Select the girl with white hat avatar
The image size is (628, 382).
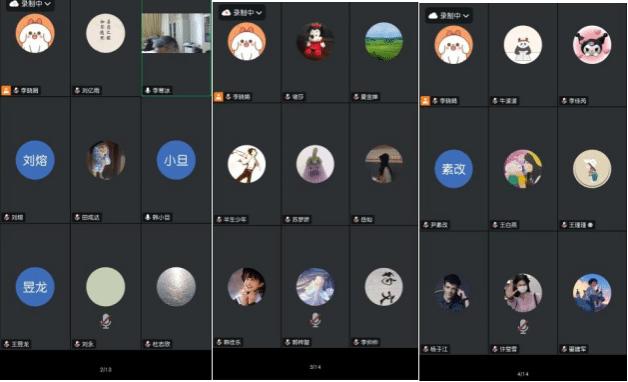[592, 169]
